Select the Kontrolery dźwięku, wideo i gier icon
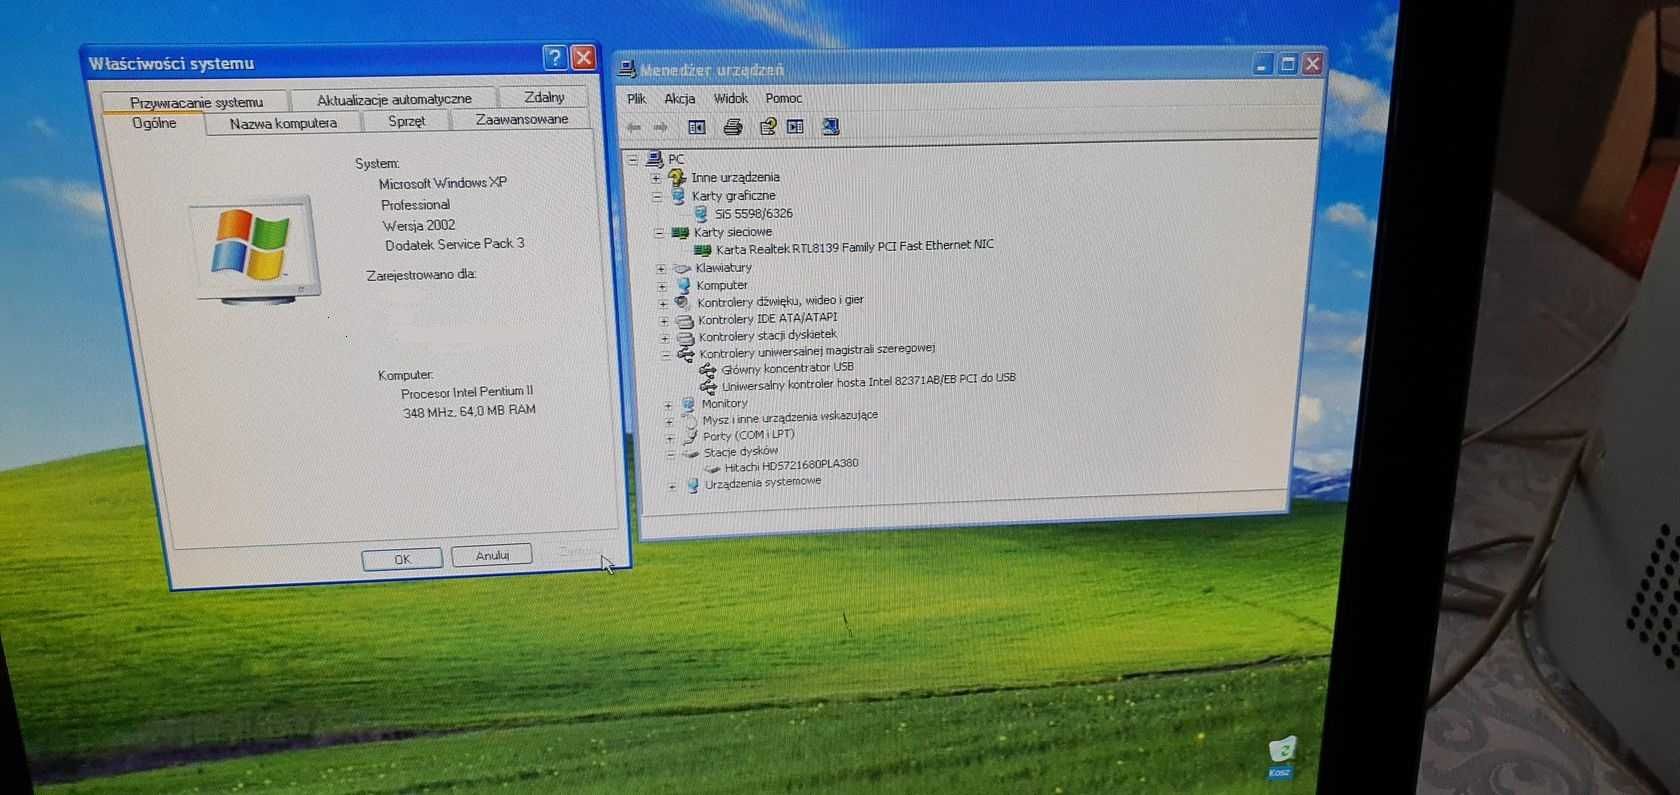Viewport: 1680px width, 795px height. (x=683, y=302)
